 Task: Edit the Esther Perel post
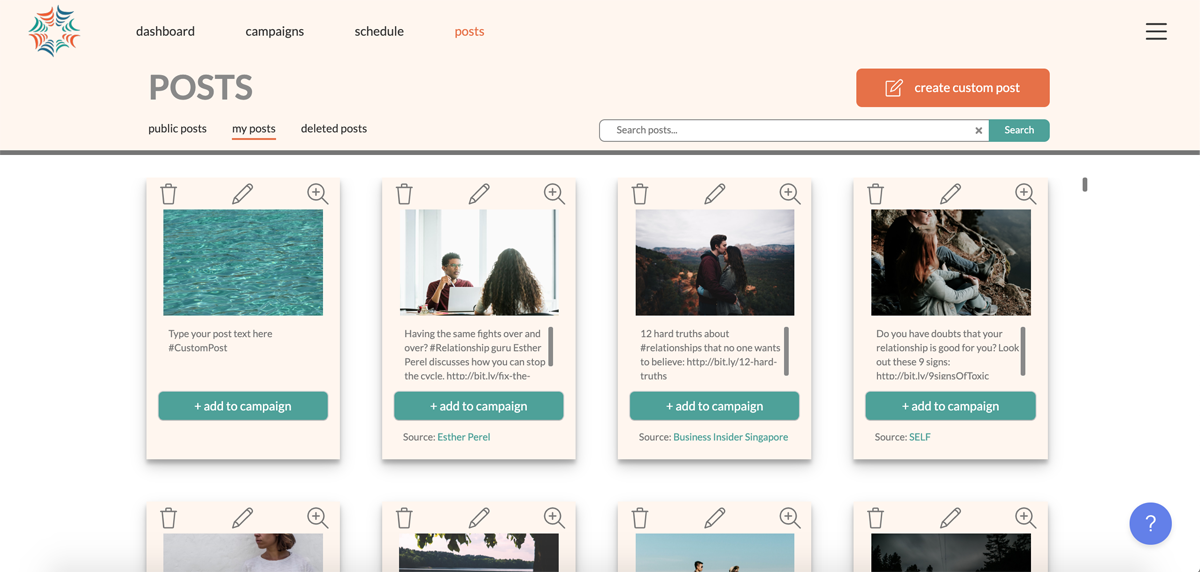point(479,194)
